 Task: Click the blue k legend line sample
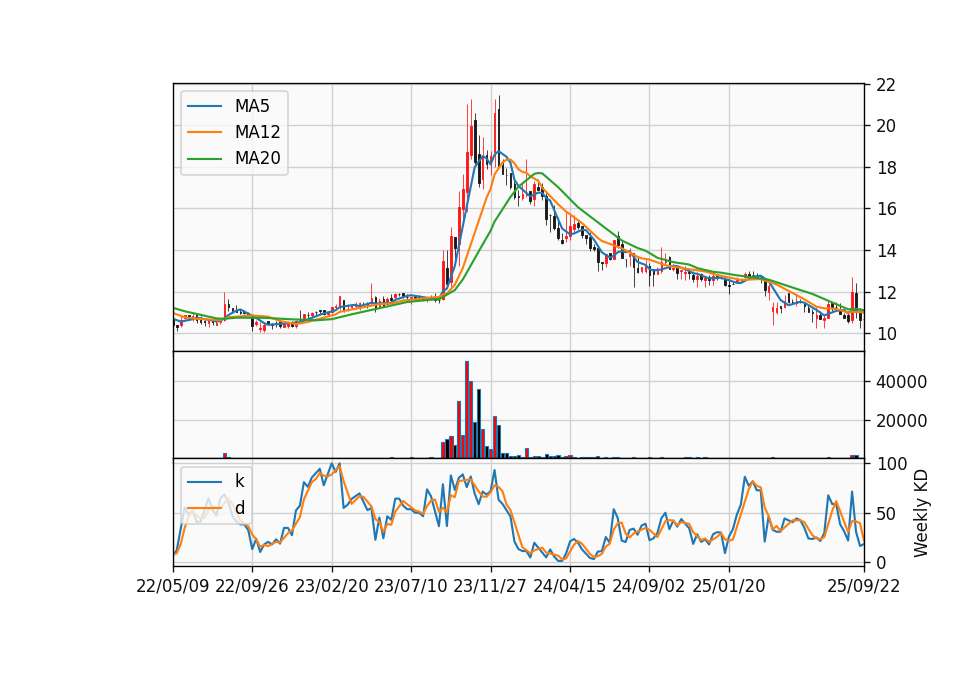coord(204,482)
